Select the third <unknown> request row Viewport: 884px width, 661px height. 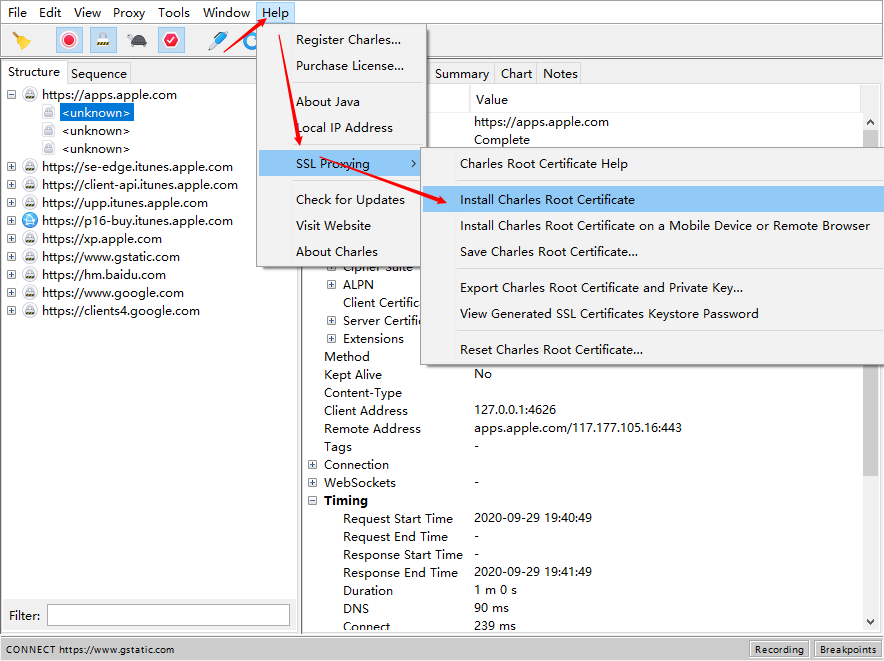96,149
